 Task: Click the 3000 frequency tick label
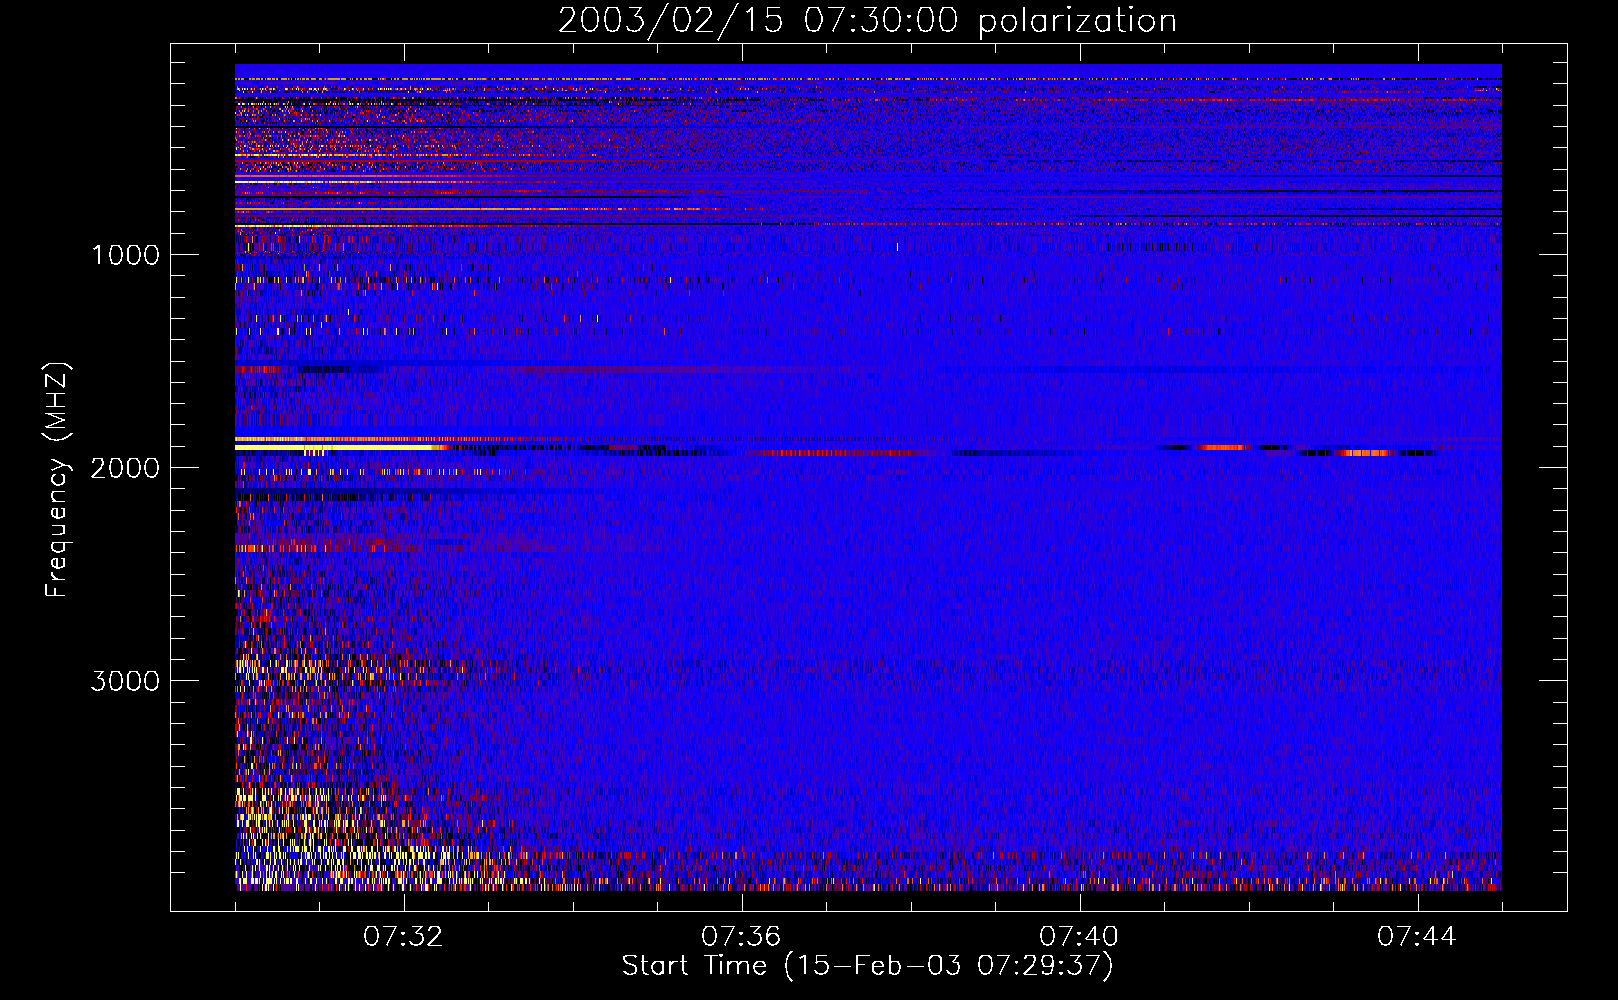(x=125, y=681)
